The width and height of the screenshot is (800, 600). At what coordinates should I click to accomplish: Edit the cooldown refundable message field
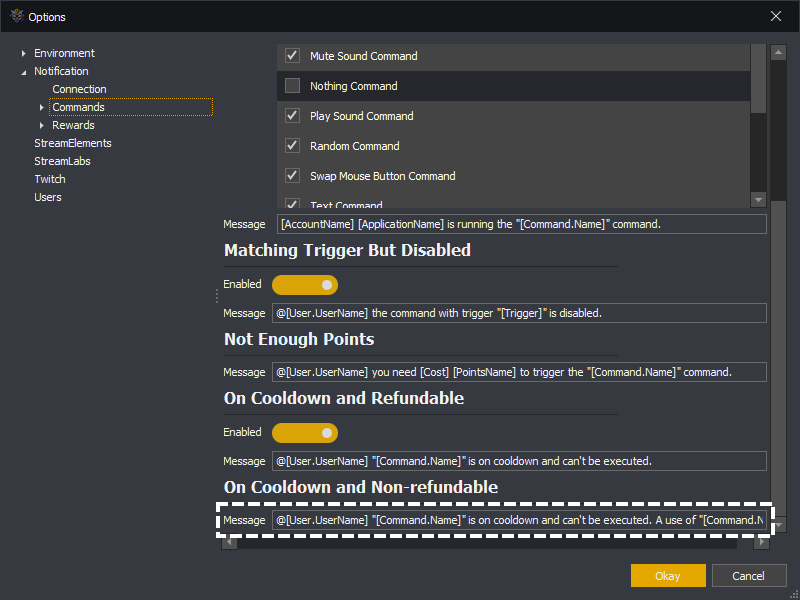pos(519,461)
